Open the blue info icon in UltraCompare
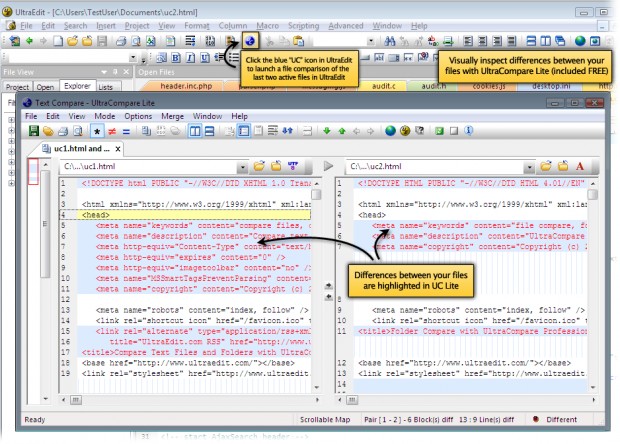Image resolution: width=620 pixels, height=444 pixels. point(469,130)
